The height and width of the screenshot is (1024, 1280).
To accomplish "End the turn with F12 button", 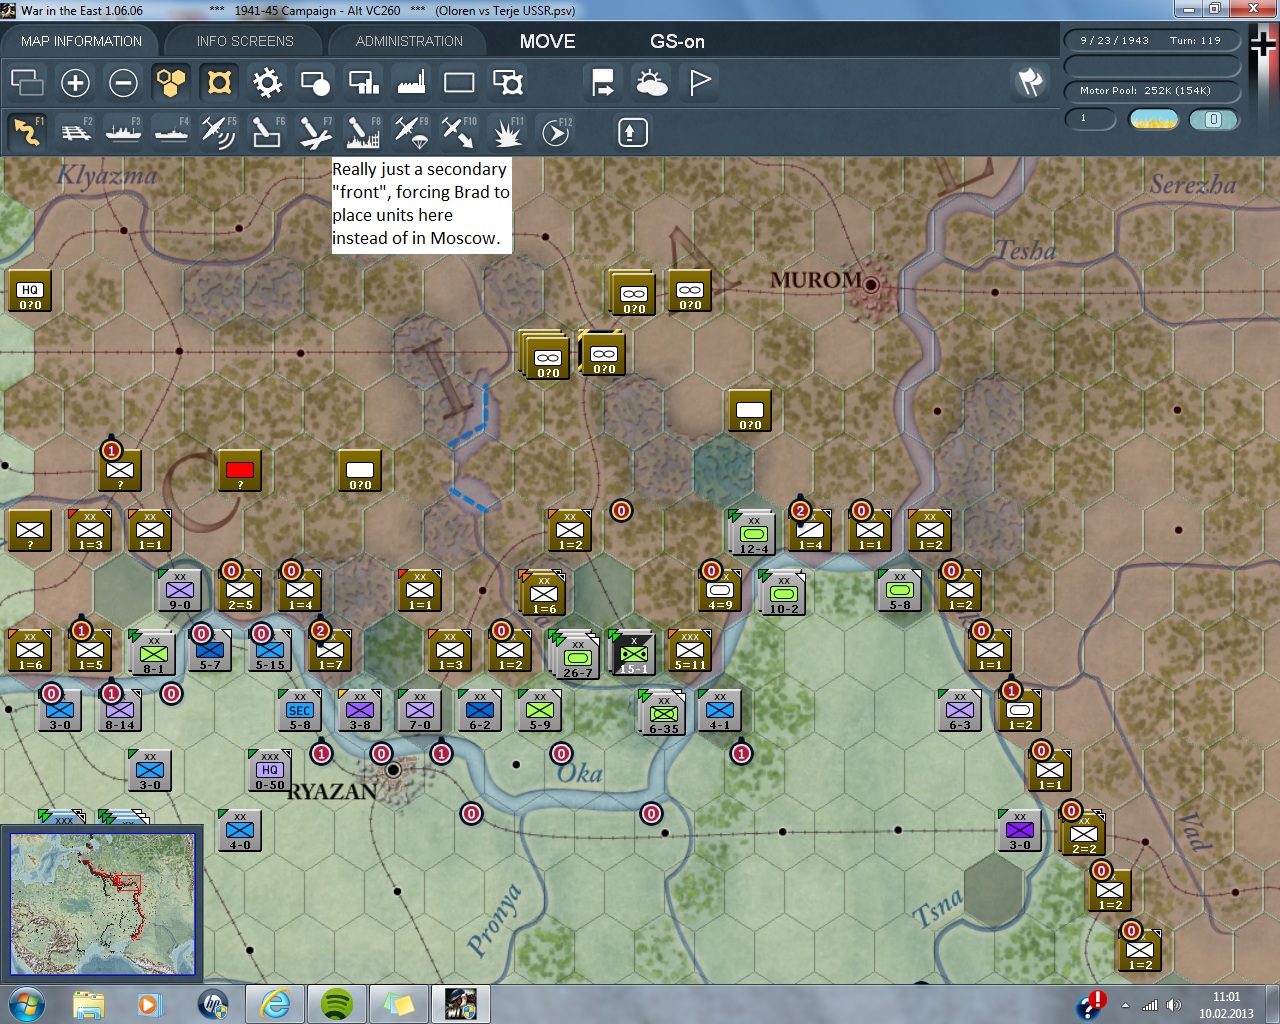I will click(x=555, y=132).
